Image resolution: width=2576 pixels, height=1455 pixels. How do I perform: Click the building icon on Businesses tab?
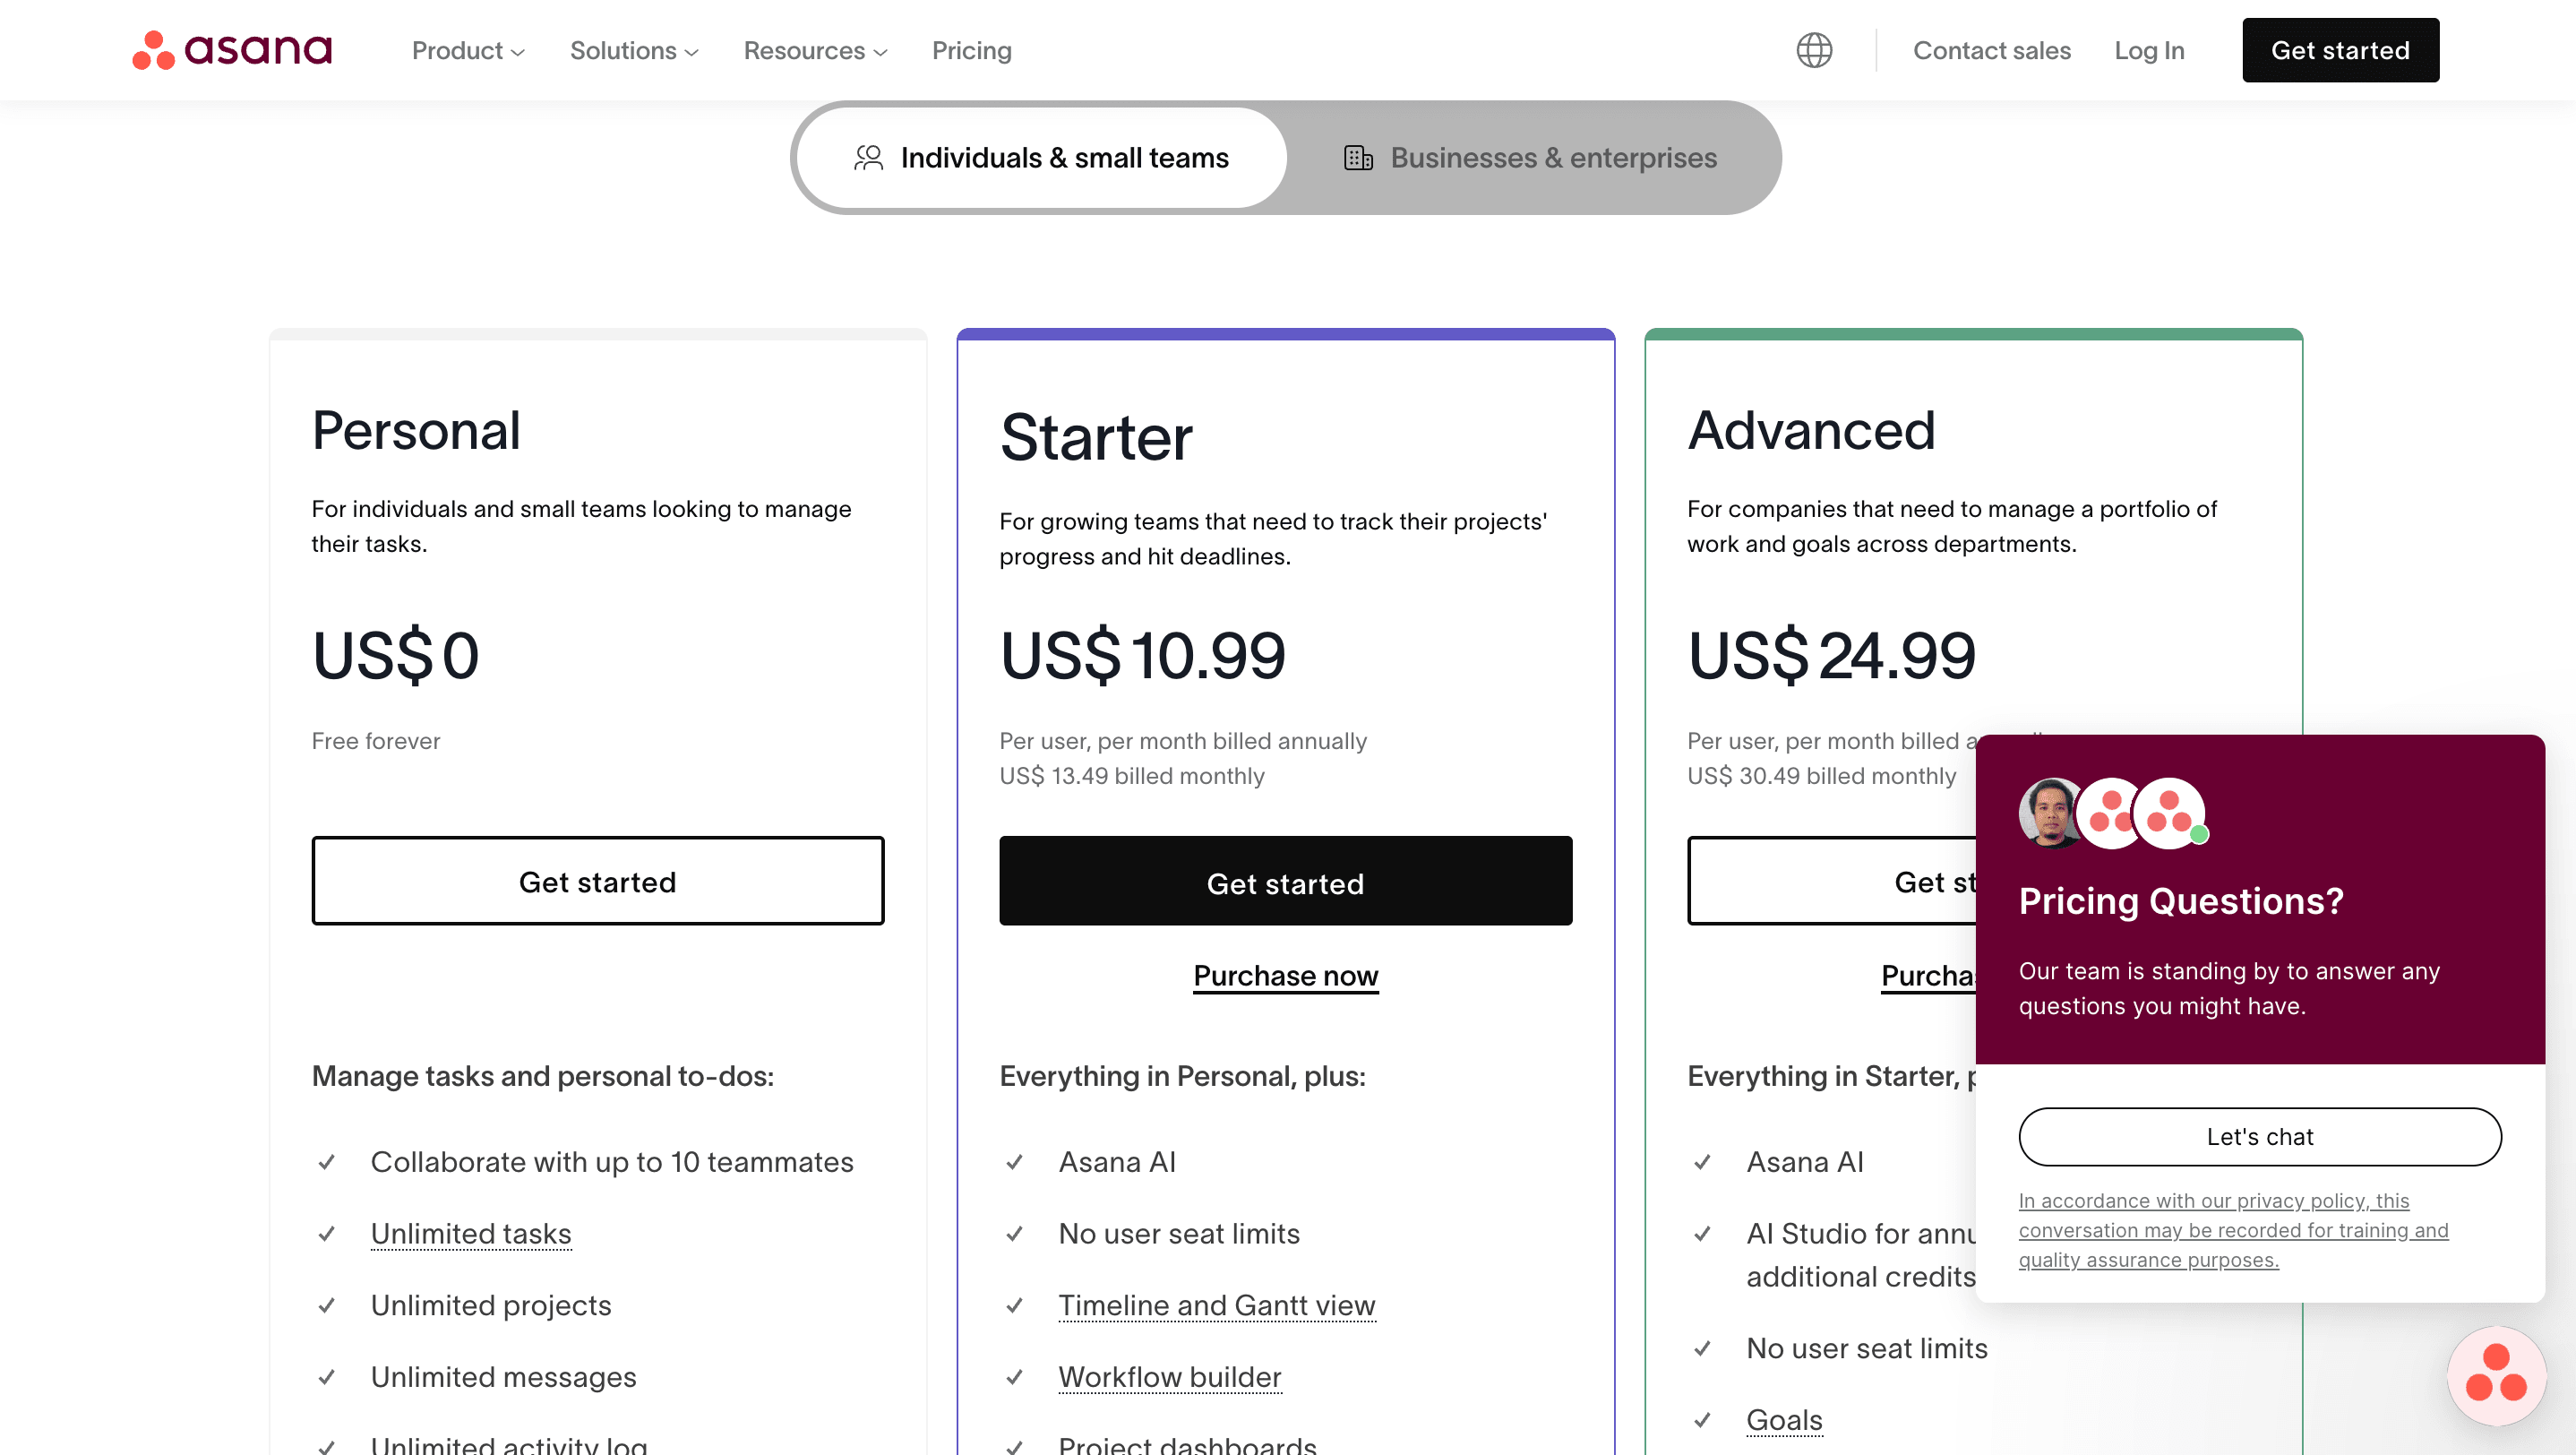[x=1359, y=157]
